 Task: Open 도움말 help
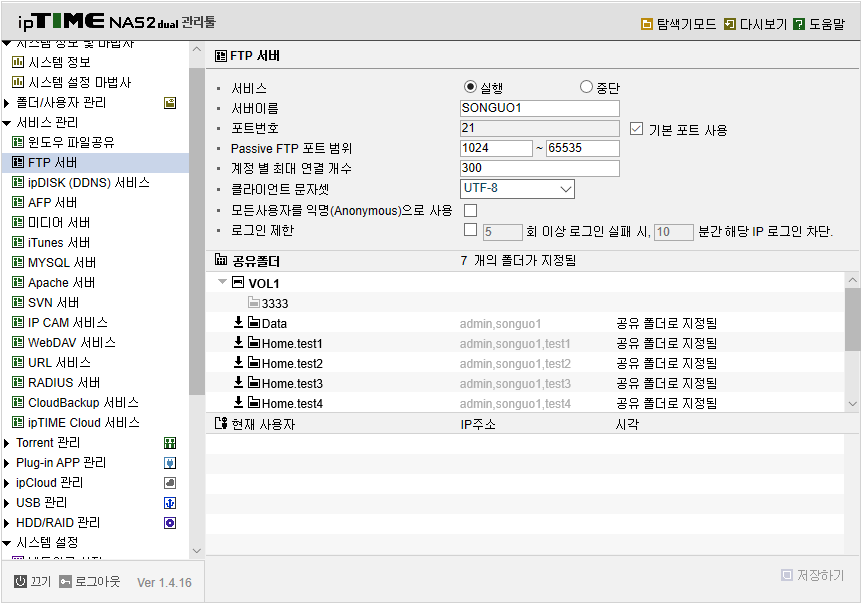tap(819, 24)
